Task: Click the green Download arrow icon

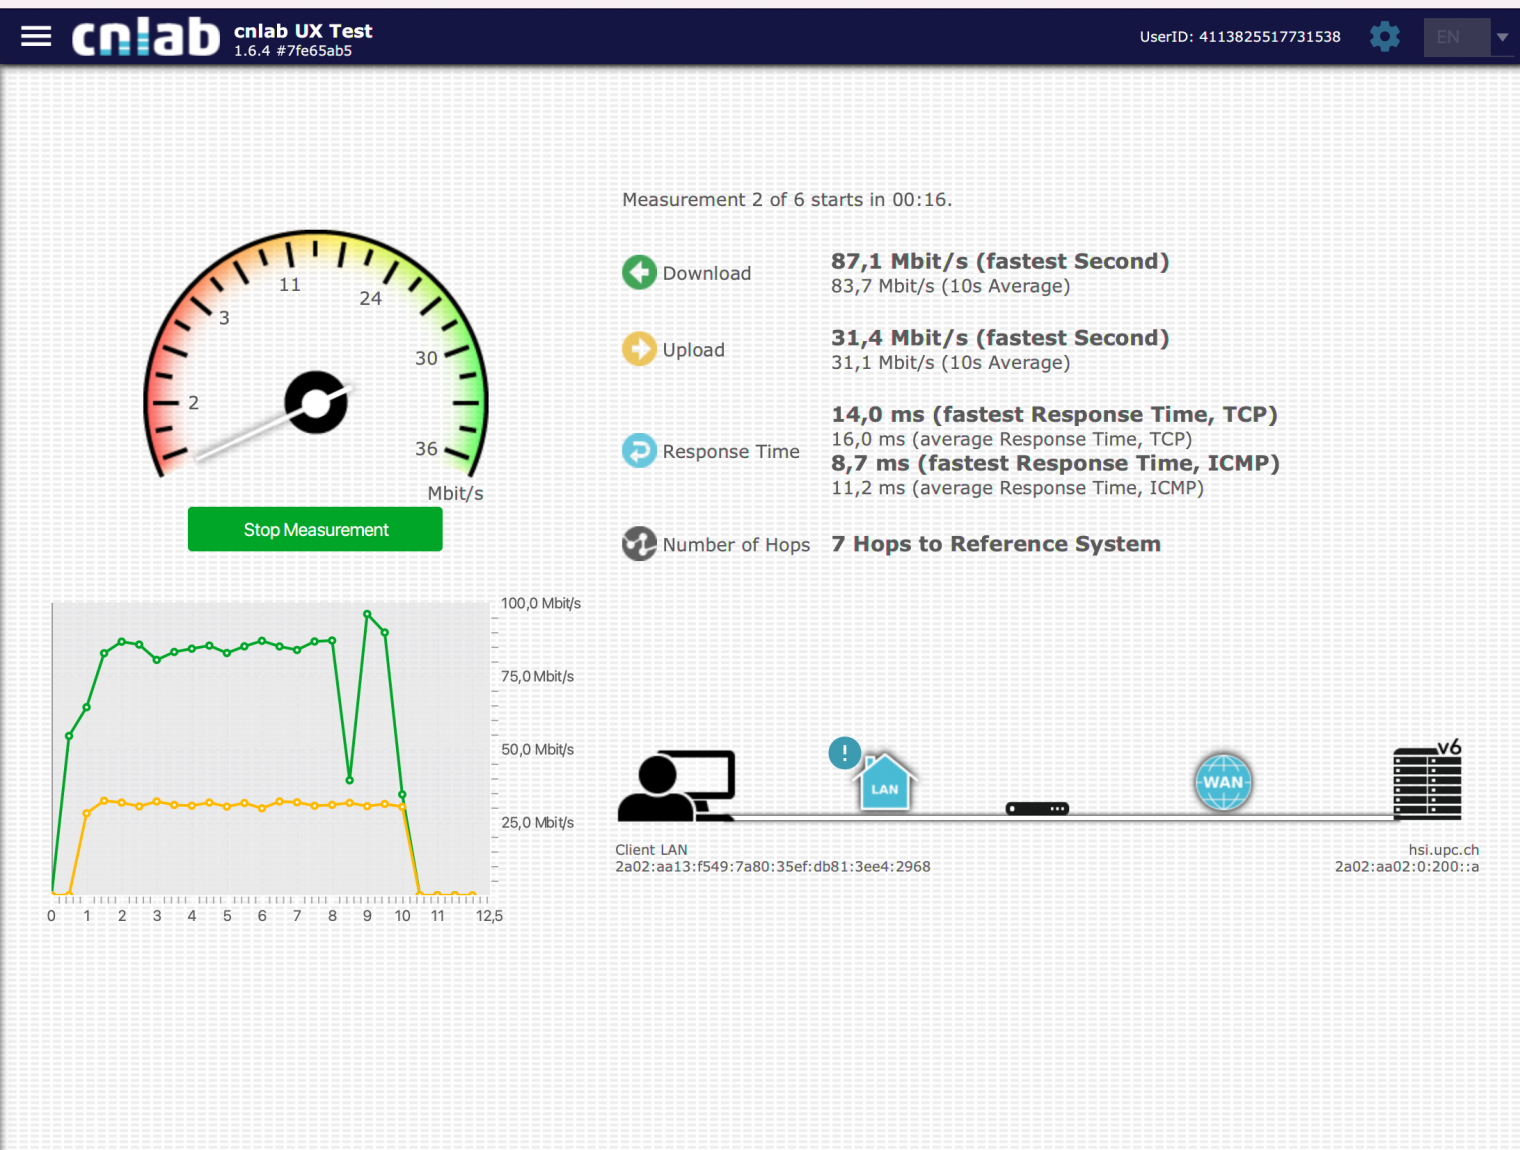Action: (639, 272)
